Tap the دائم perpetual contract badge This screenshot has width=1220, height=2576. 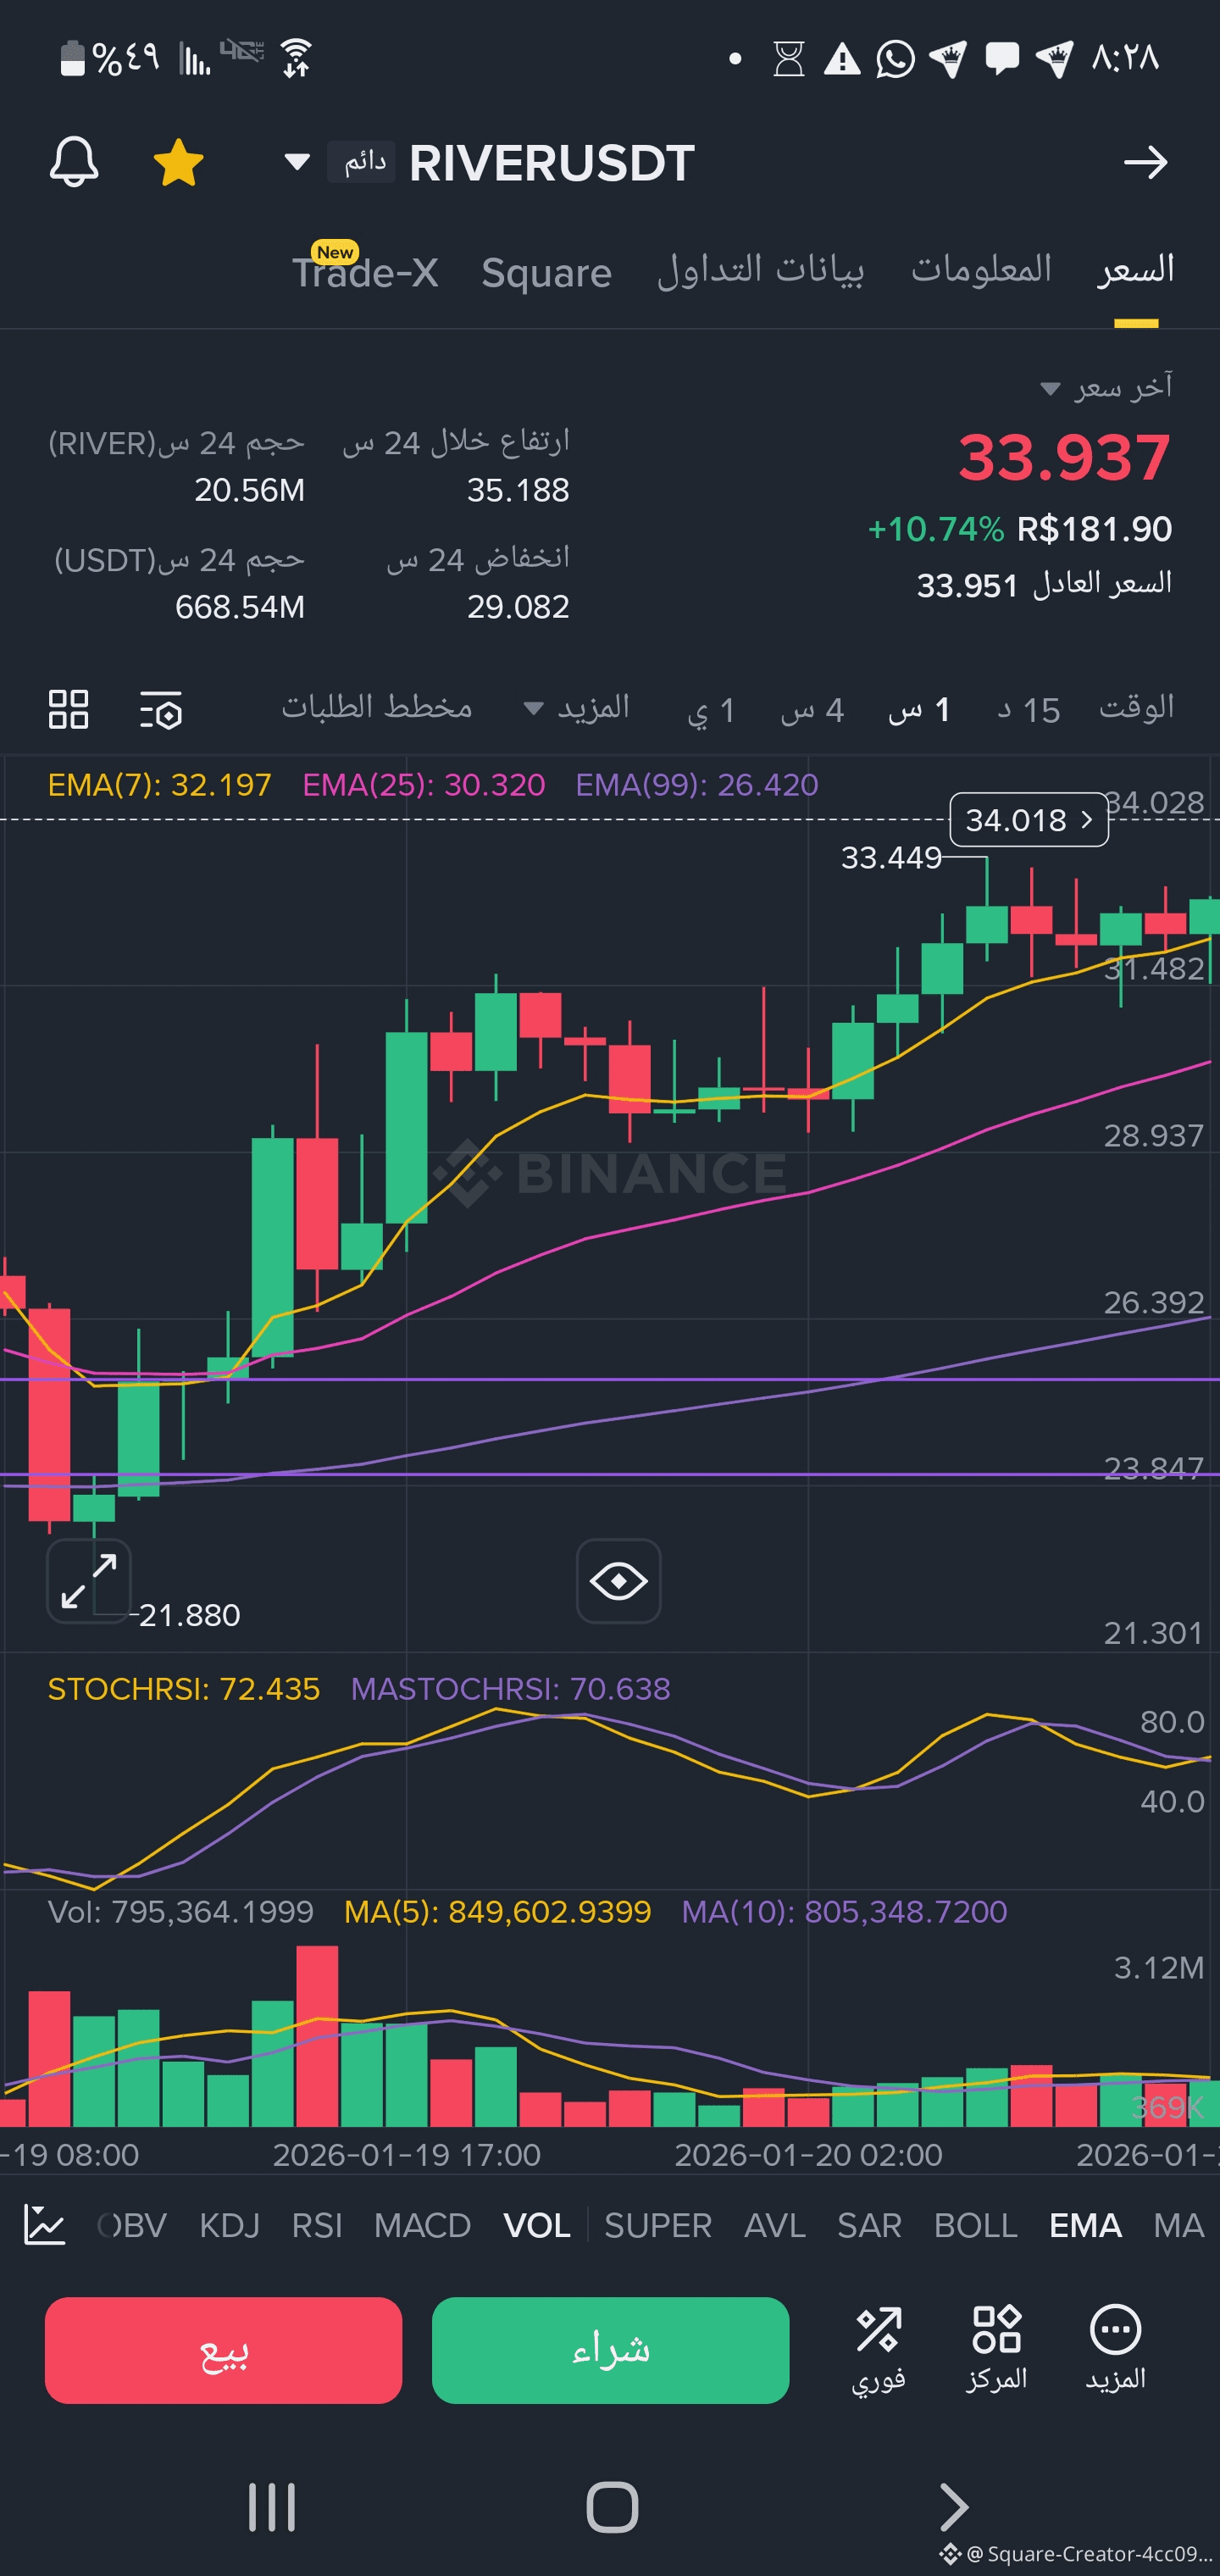[362, 162]
